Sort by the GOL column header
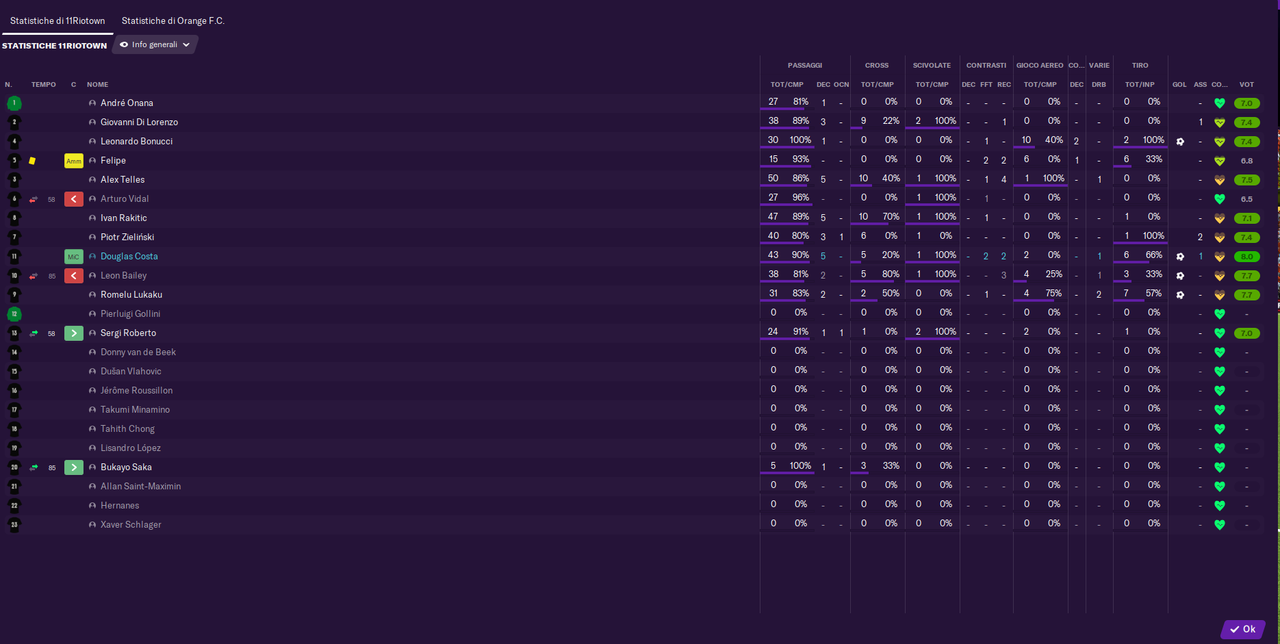 (x=1179, y=85)
